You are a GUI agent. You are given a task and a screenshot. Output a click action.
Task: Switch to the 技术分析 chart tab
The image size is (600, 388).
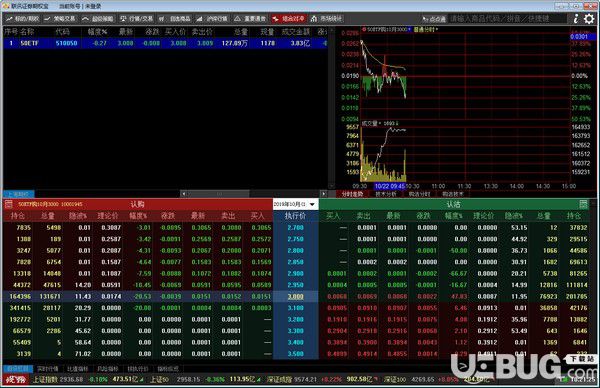(x=386, y=194)
